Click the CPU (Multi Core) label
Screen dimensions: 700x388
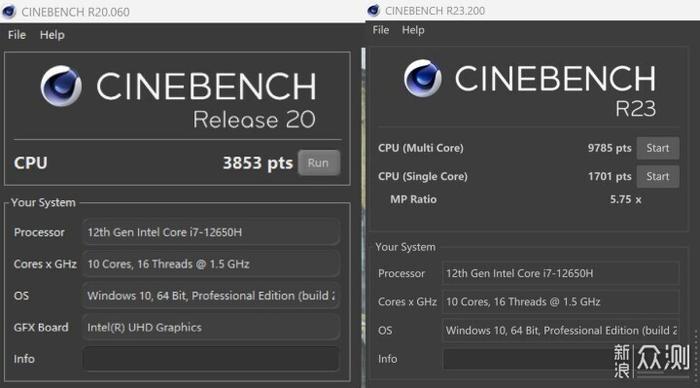(421, 148)
